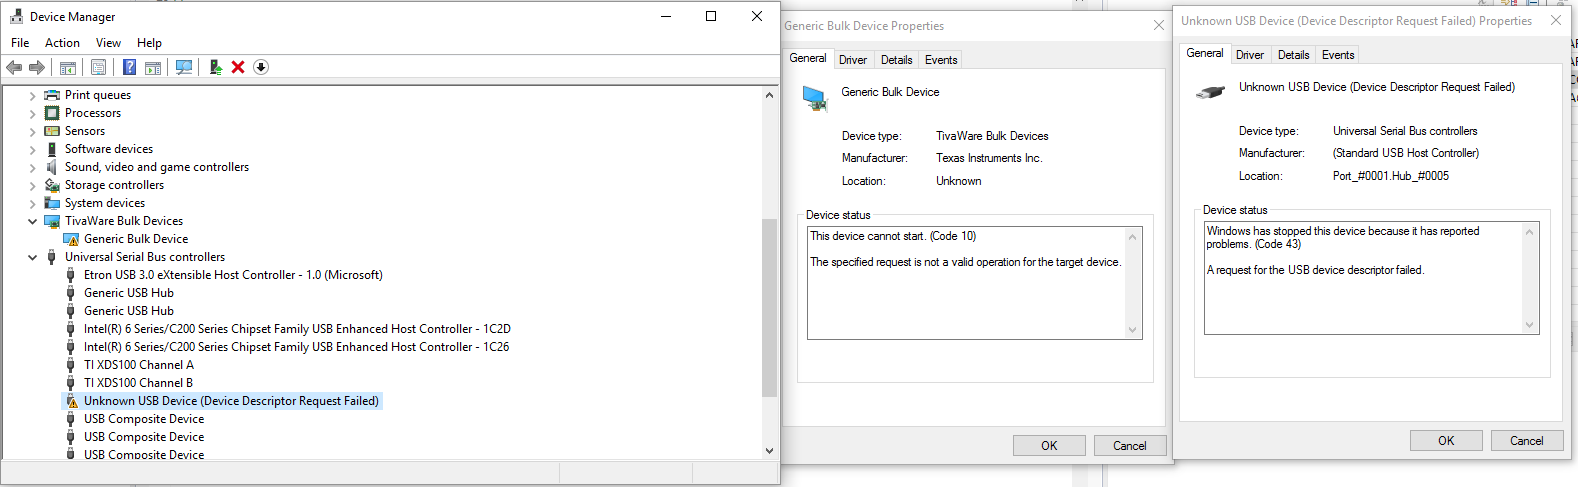Viewport: 1578px width, 487px height.
Task: Expand the Processors node
Action: click(x=32, y=114)
